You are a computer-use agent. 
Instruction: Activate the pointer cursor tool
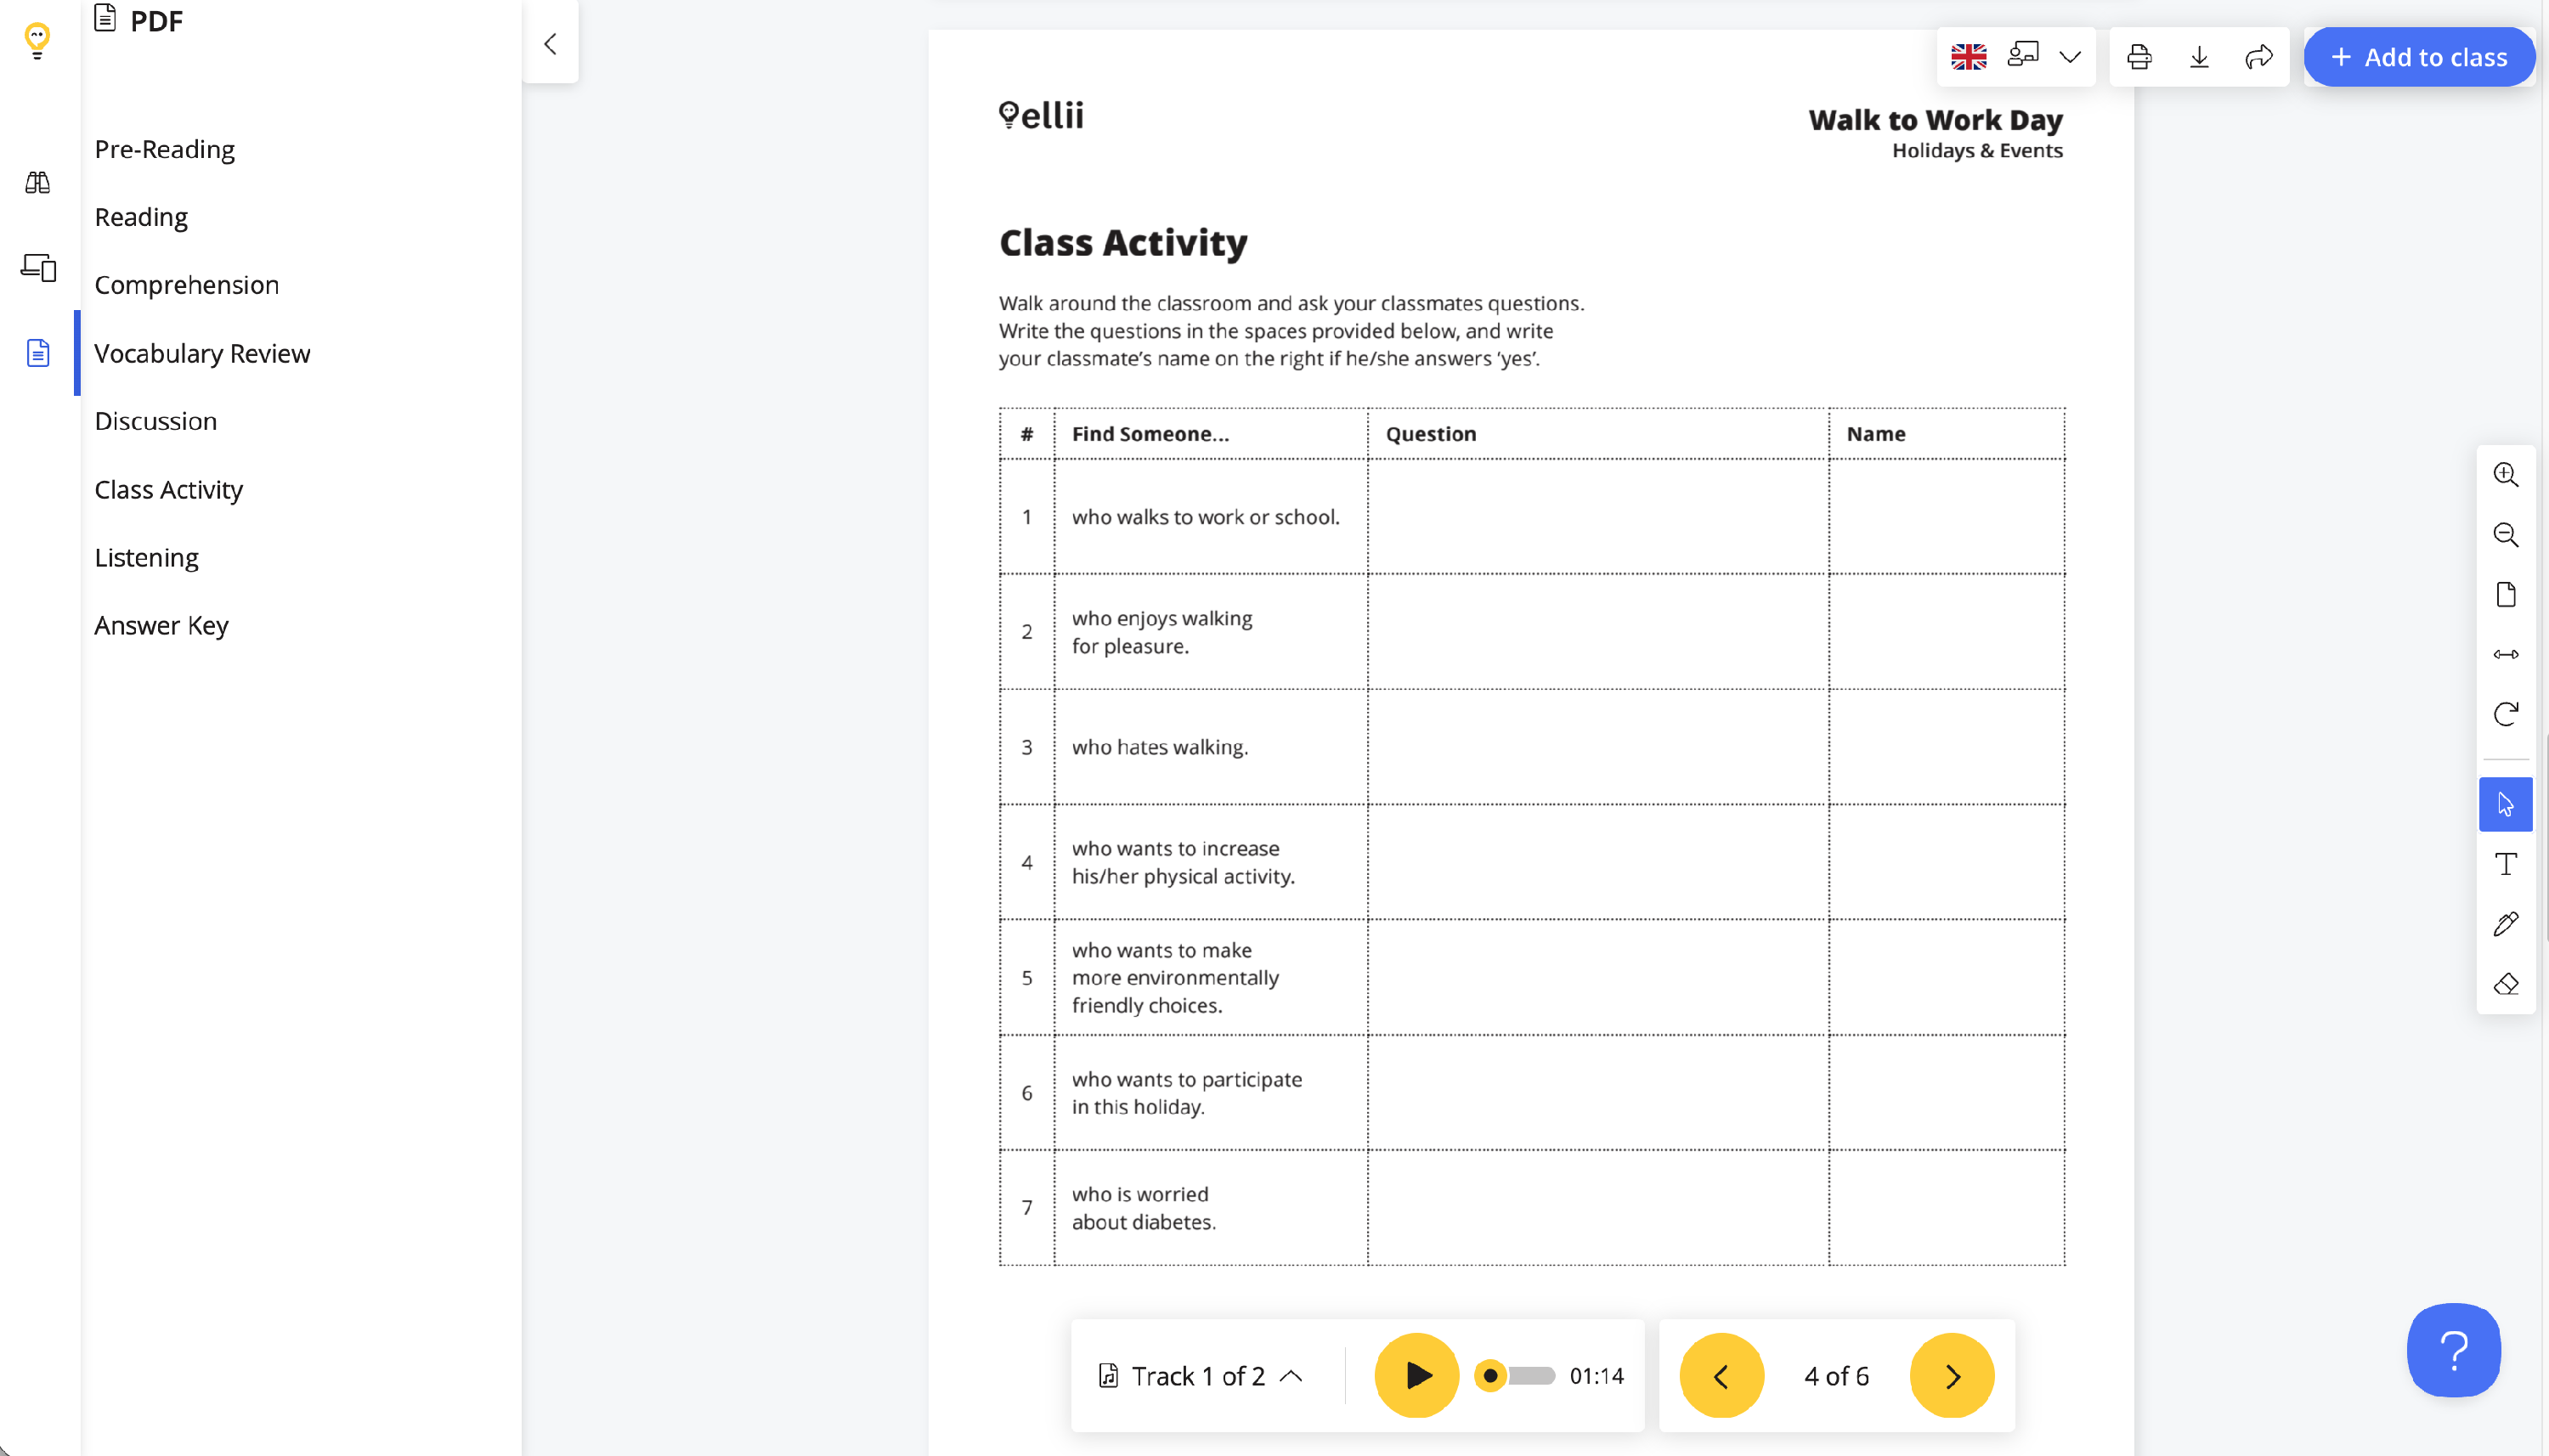2505,804
